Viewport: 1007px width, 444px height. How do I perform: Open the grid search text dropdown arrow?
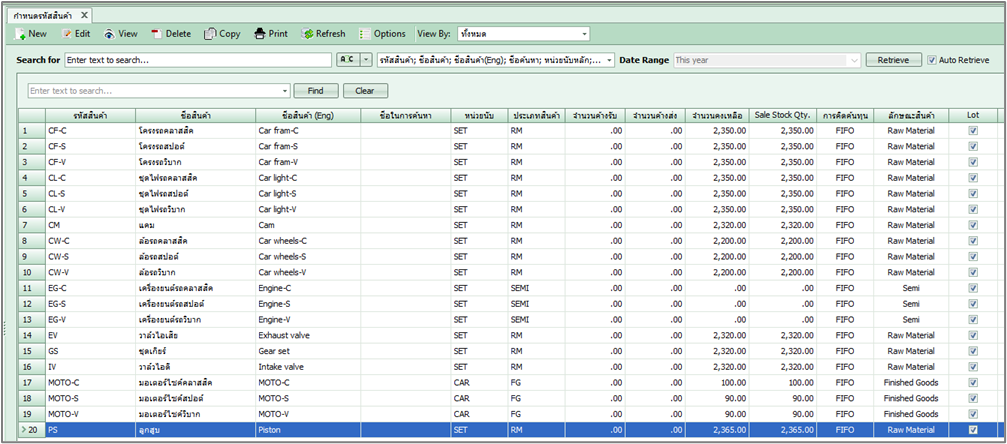pyautogui.click(x=285, y=91)
